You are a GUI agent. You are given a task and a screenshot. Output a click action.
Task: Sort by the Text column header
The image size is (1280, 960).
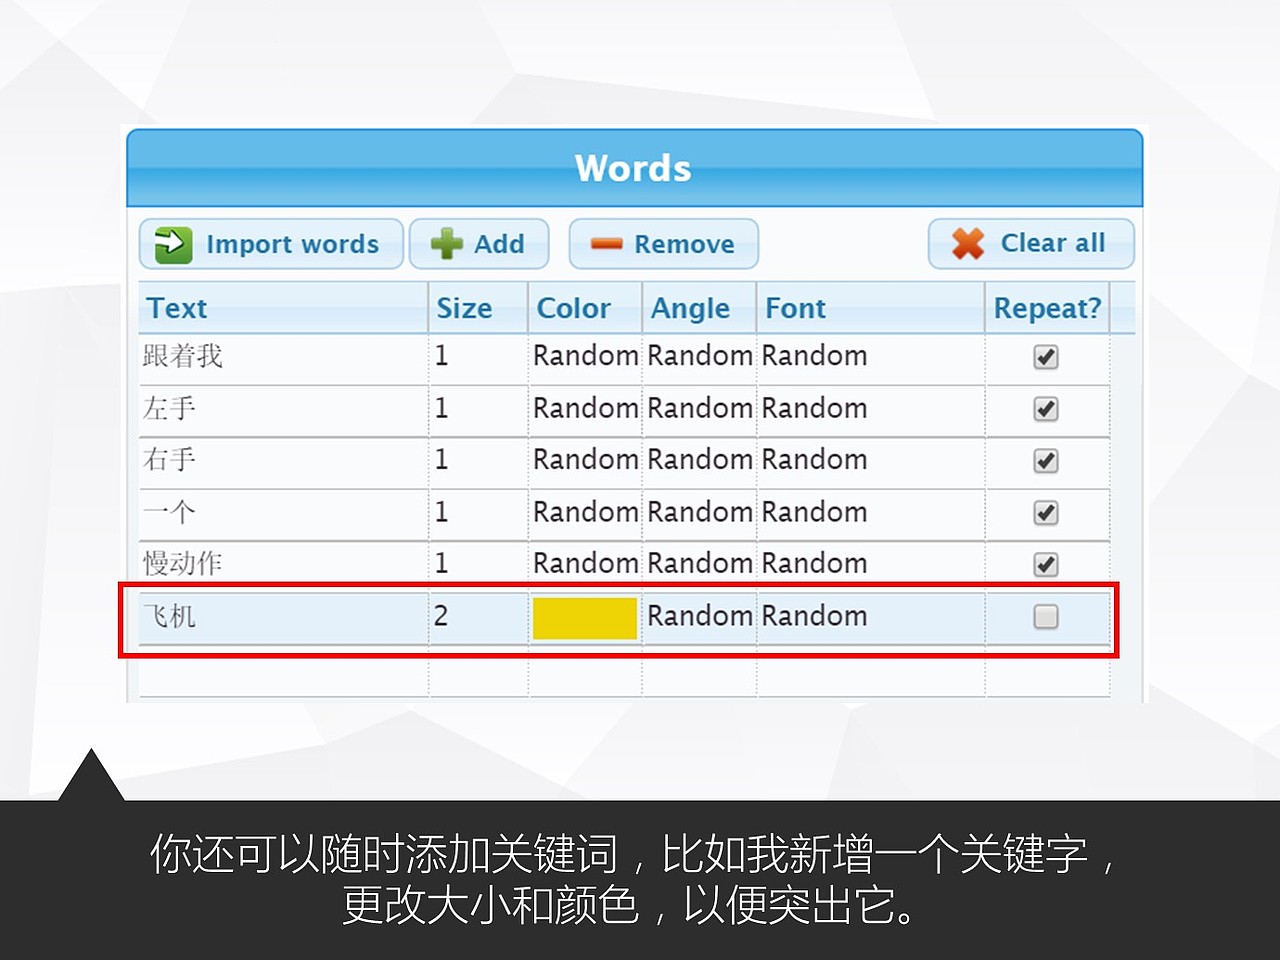(x=177, y=308)
